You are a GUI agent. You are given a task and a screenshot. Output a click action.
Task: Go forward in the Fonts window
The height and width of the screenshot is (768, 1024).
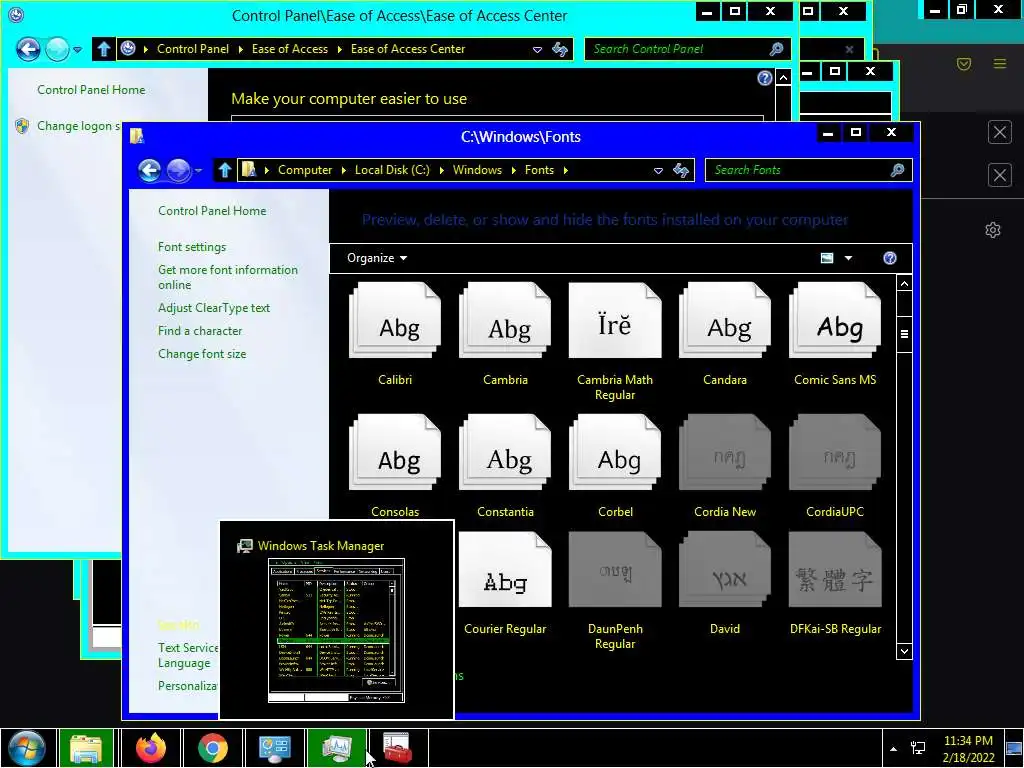coord(178,170)
